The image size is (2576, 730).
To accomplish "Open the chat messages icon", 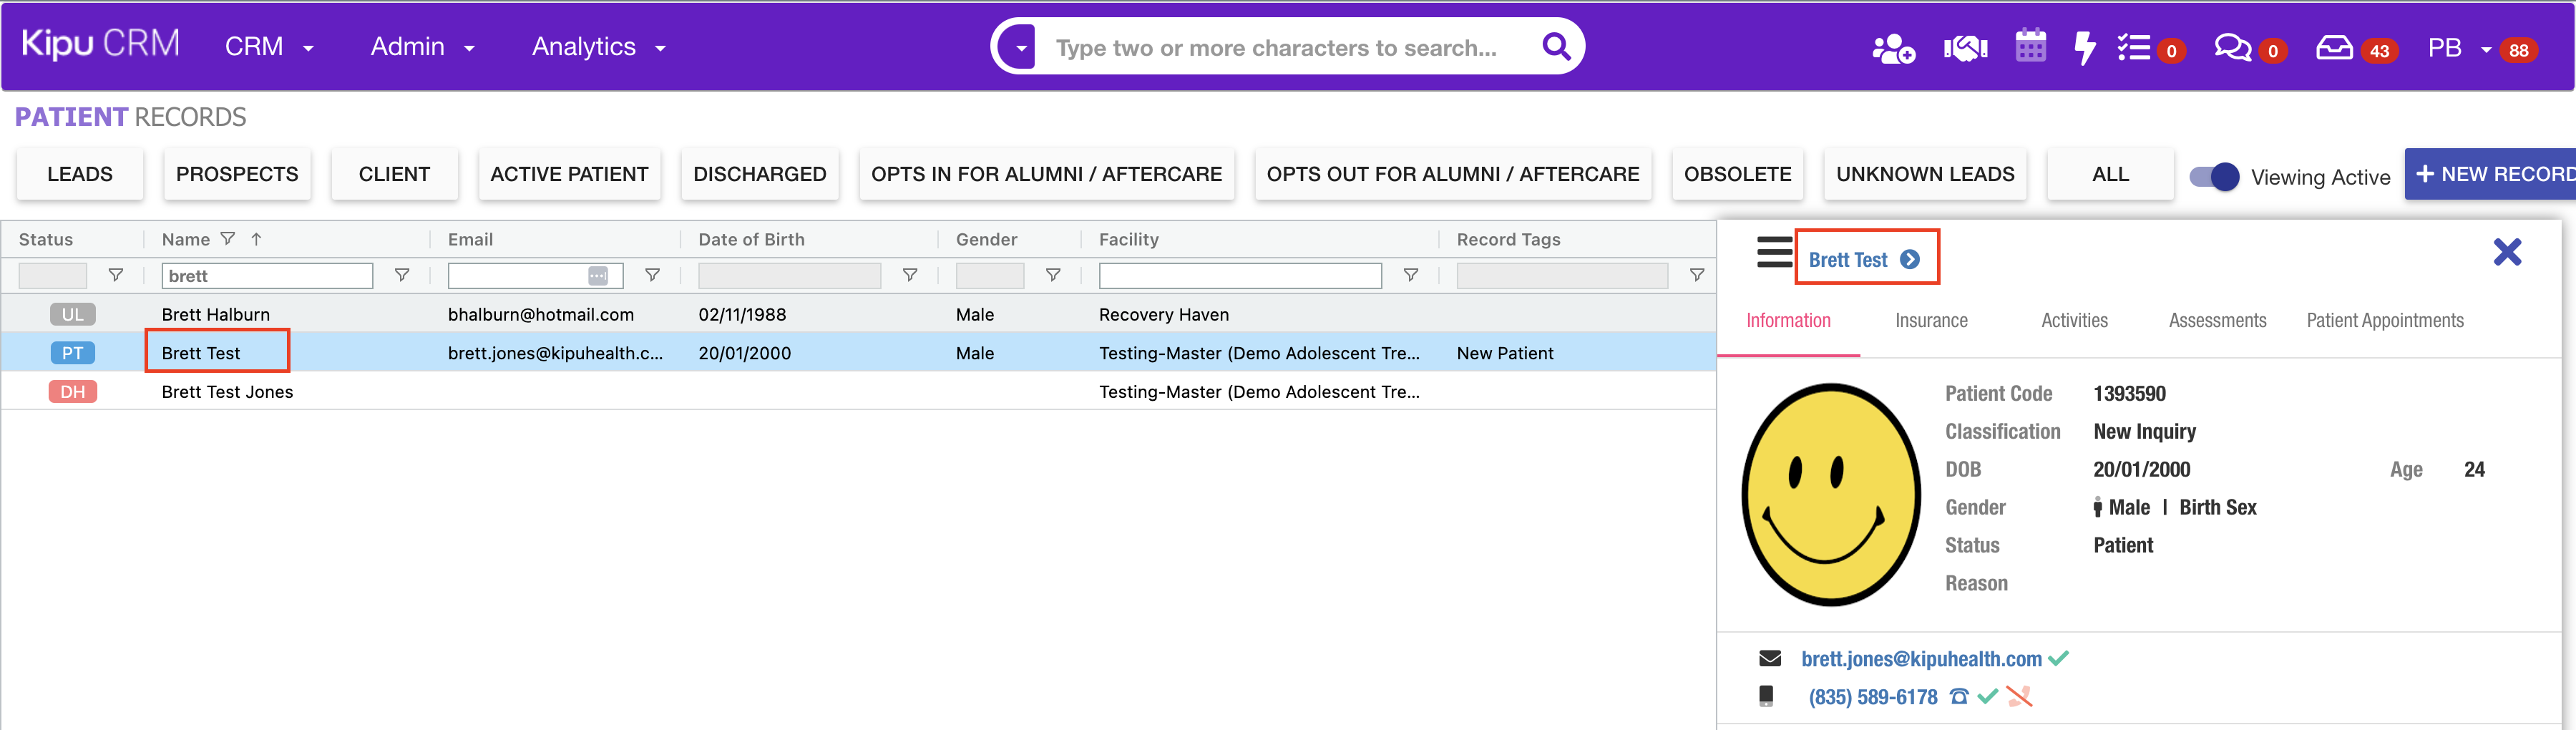I will (x=2232, y=48).
